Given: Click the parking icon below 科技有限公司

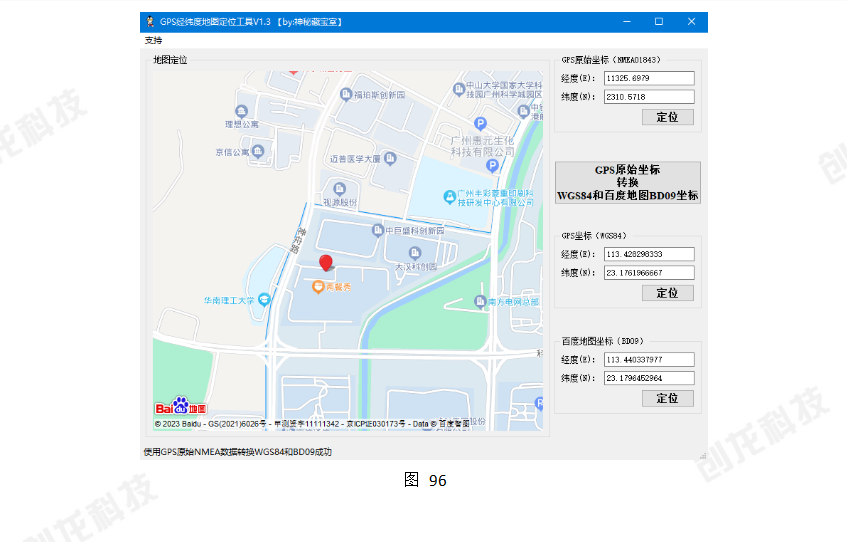Looking at the screenshot, I should pos(492,166).
